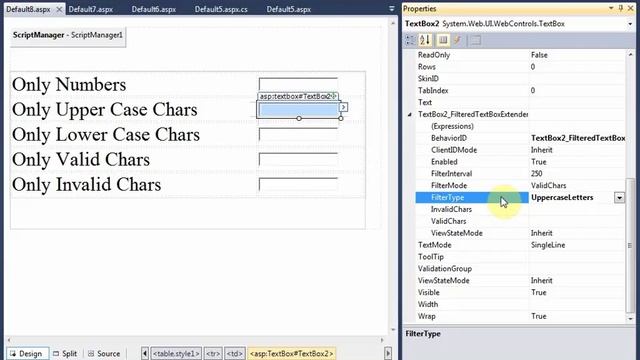Toggle auto-hide pin on Properties panel

click(x=621, y=8)
